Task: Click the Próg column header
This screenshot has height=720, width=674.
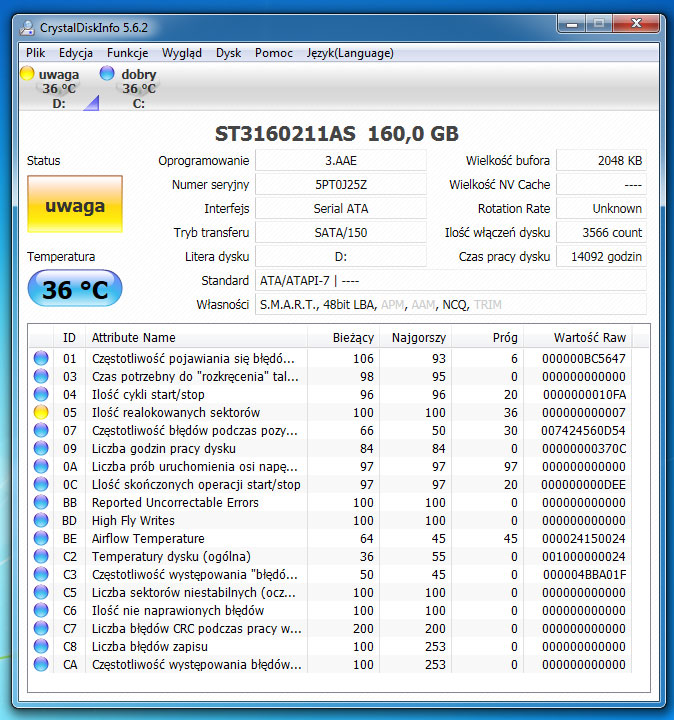Action: pyautogui.click(x=488, y=338)
